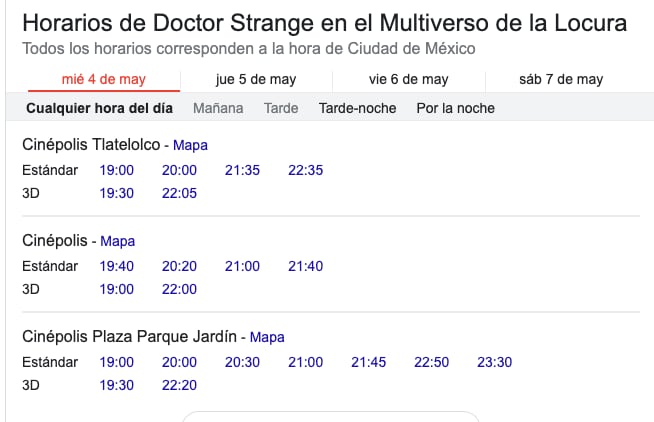The width and height of the screenshot is (654, 422).
Task: Select the 19:40 Estándar showtime
Action: click(x=116, y=266)
